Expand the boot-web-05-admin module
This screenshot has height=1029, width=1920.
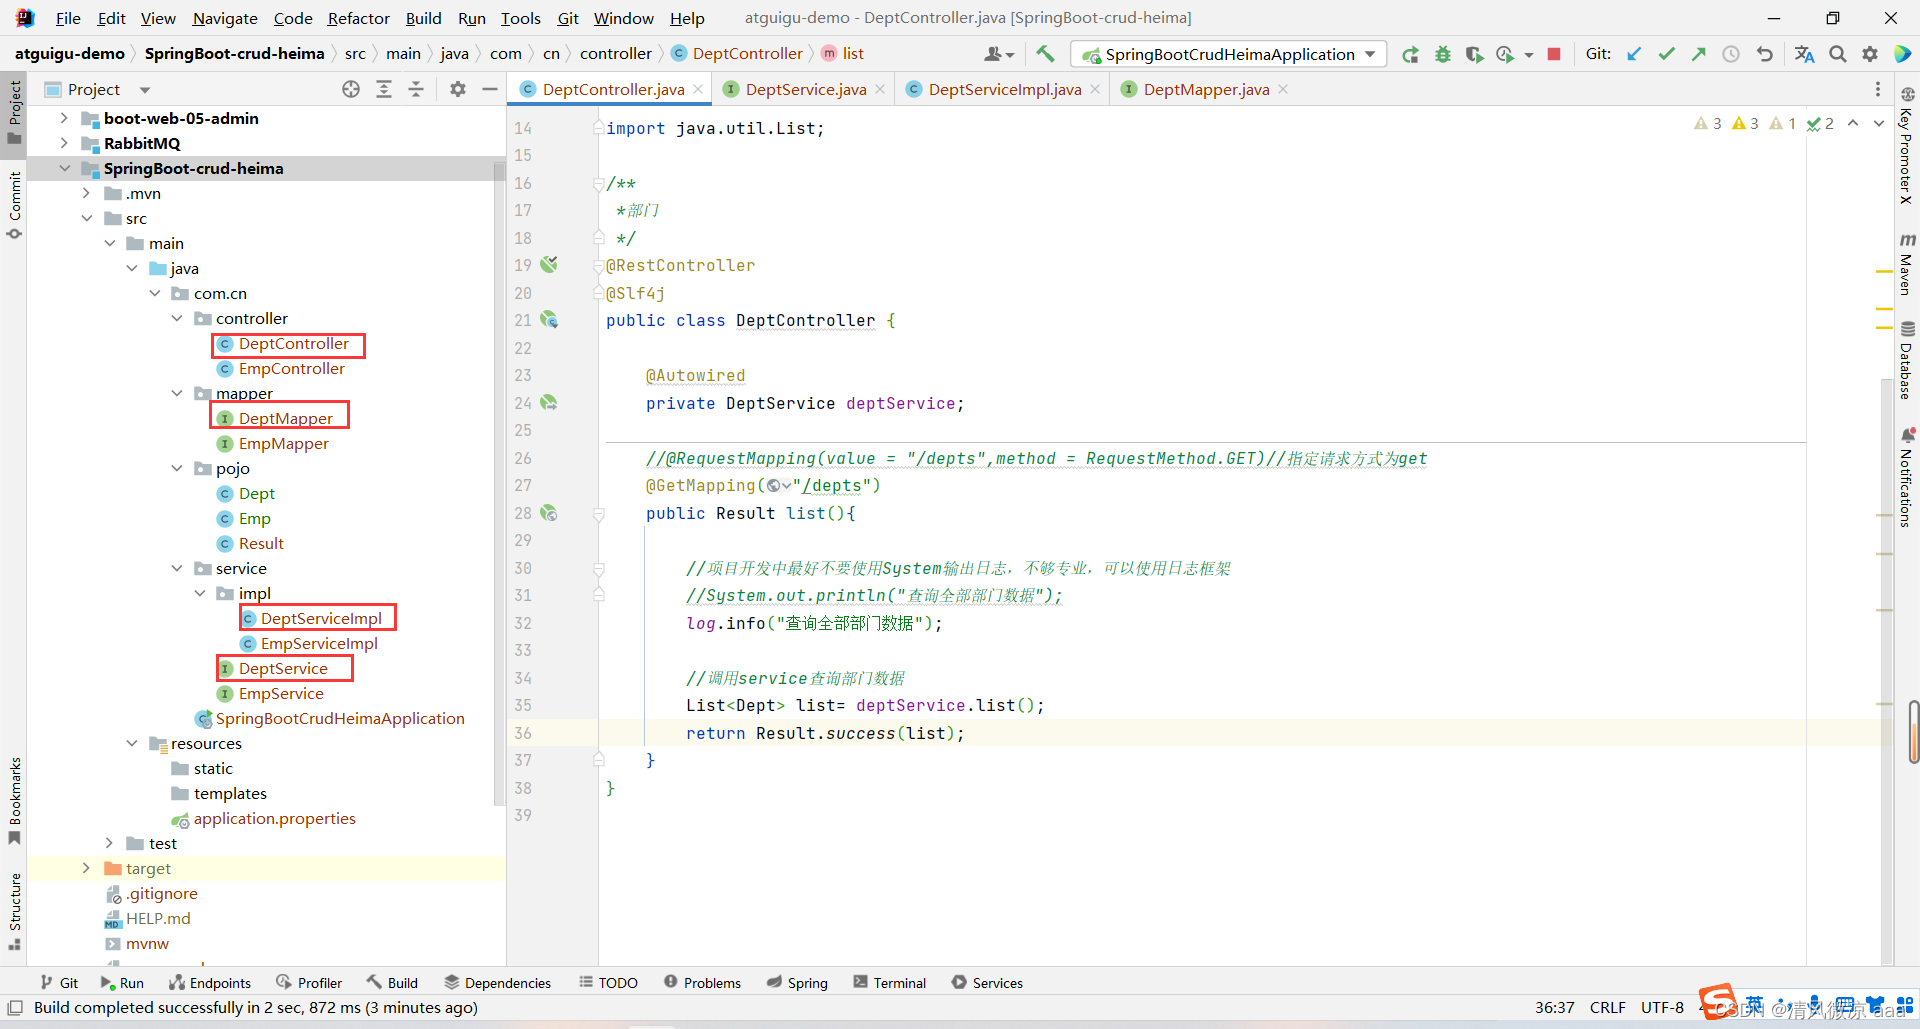[x=64, y=118]
